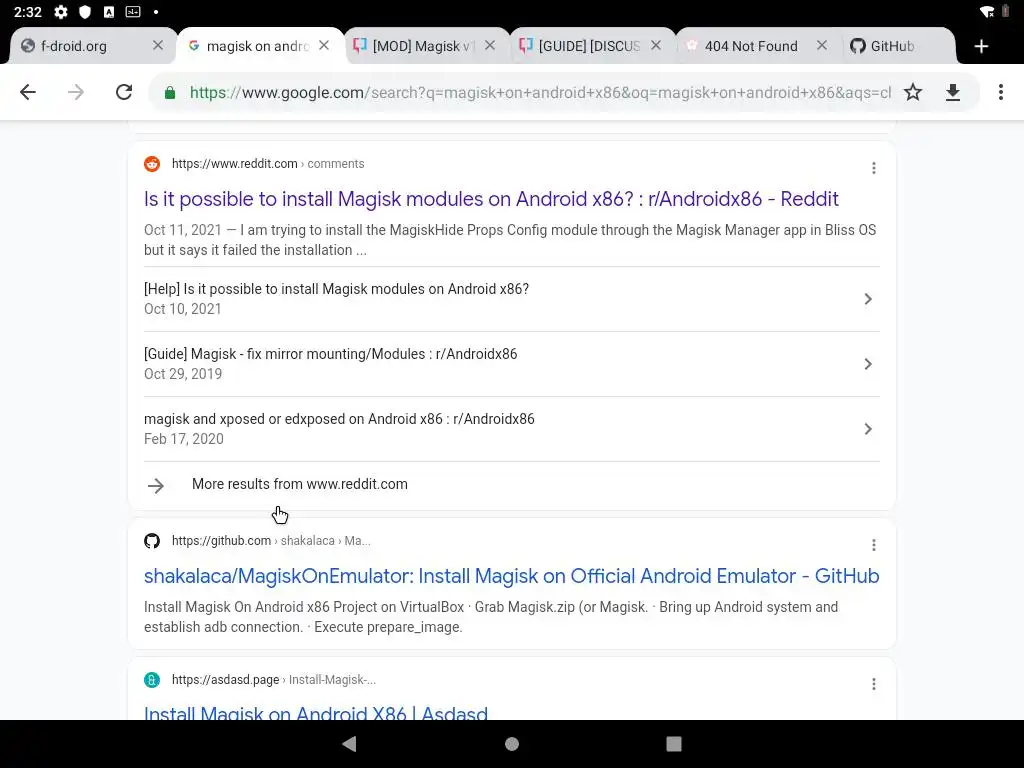
Task: Expand the chevron for the [Help] sublink
Action: 868,299
